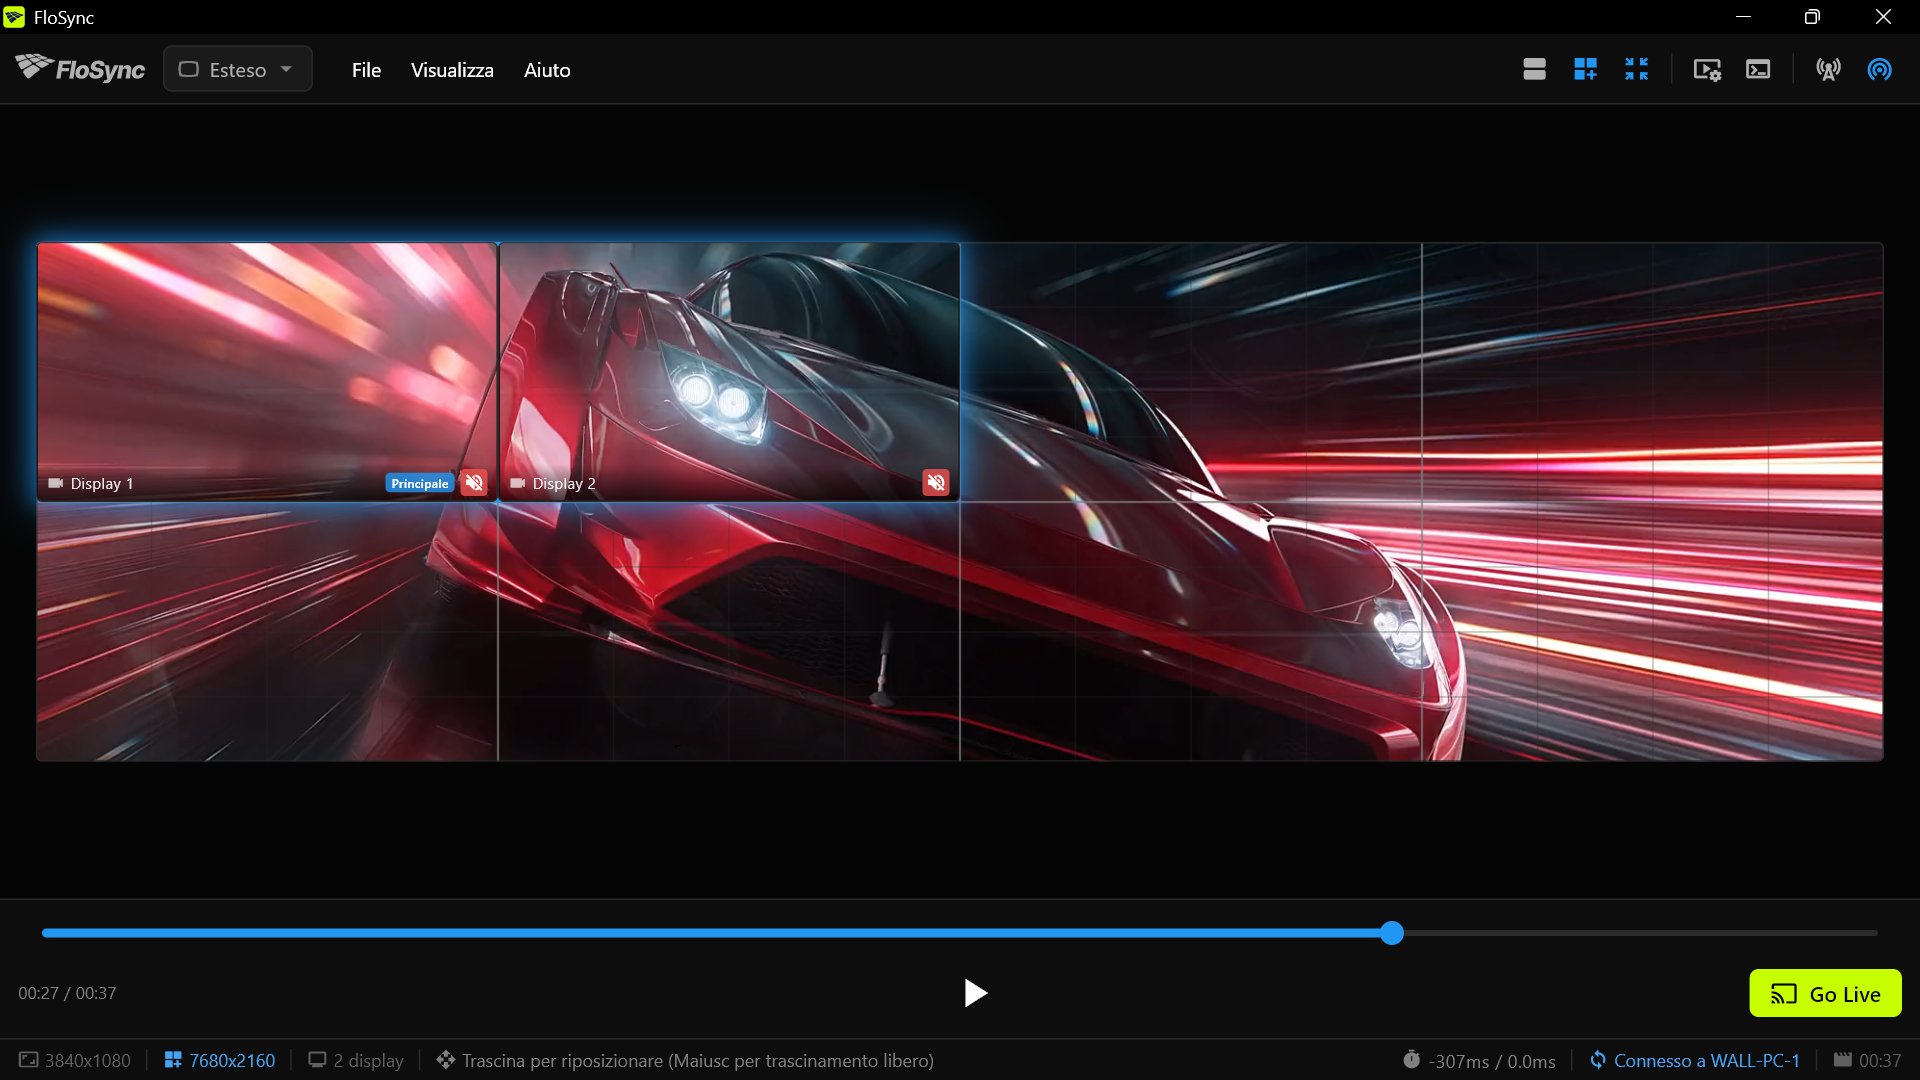Click the broadcast tower antenna icon
The height and width of the screenshot is (1080, 1920).
coord(1828,69)
